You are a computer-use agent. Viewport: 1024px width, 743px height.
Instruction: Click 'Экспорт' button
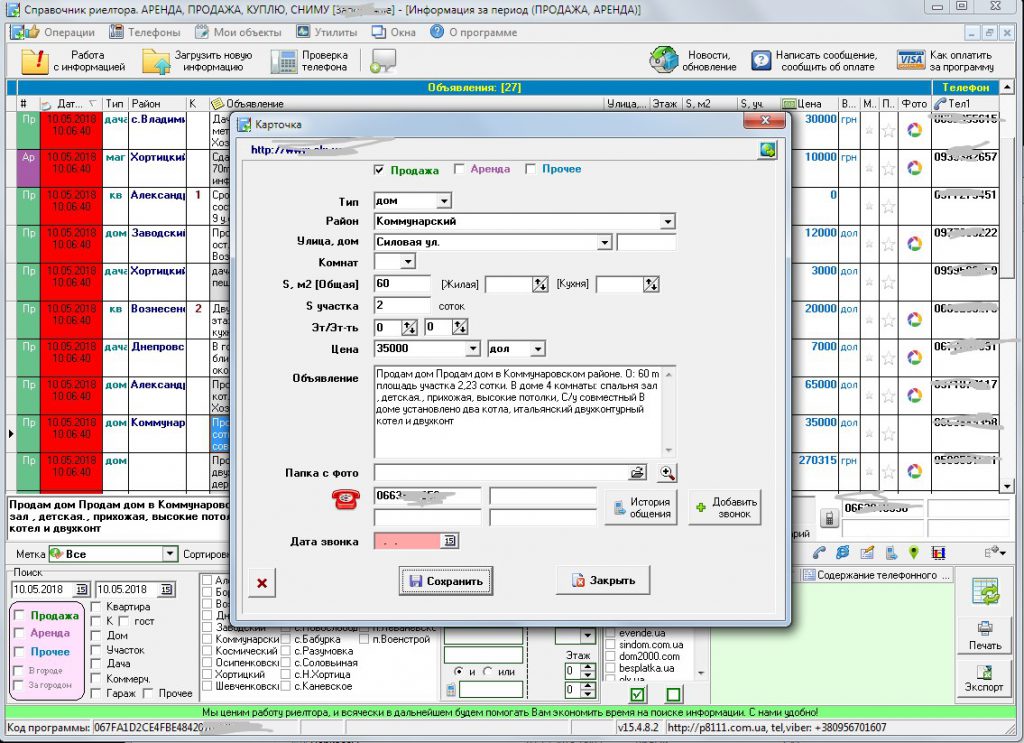(x=985, y=679)
